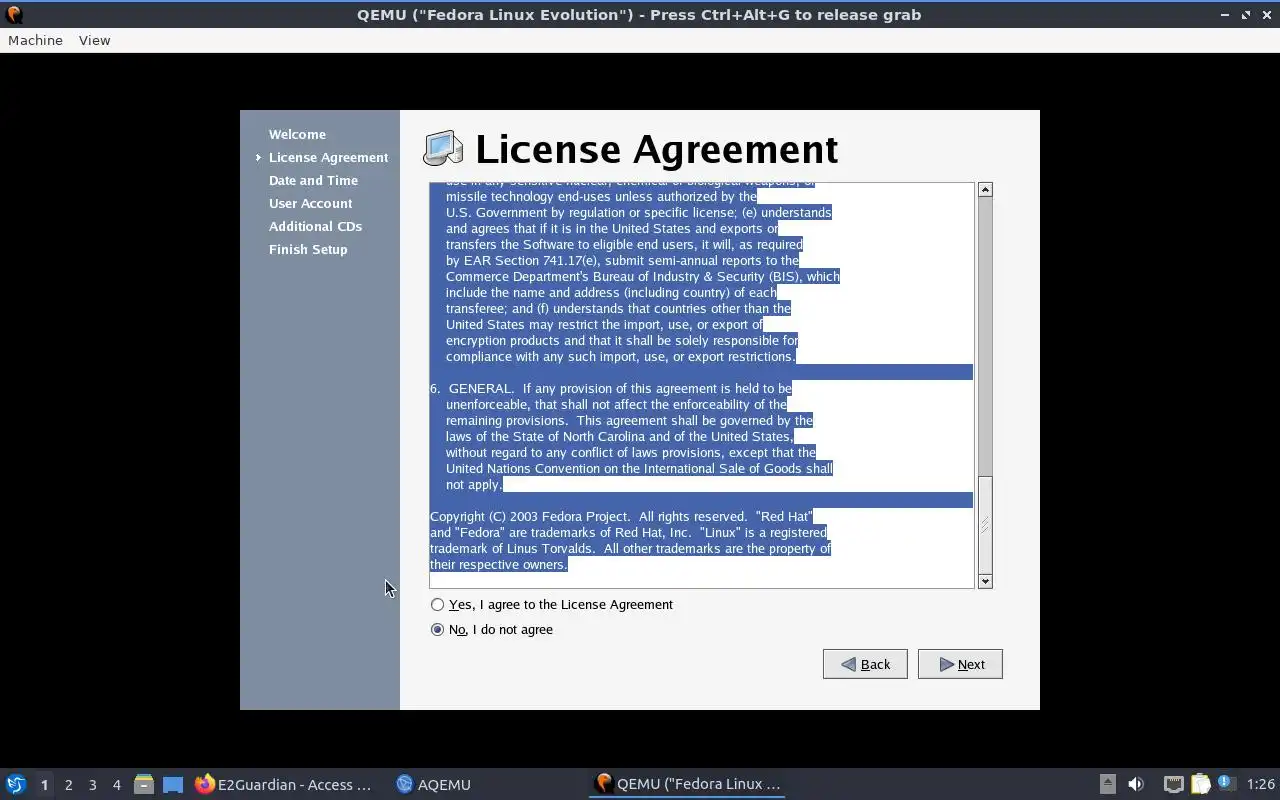Switch to E2Guardian Firefox taskbar window
1280x800 pixels.
283,785
